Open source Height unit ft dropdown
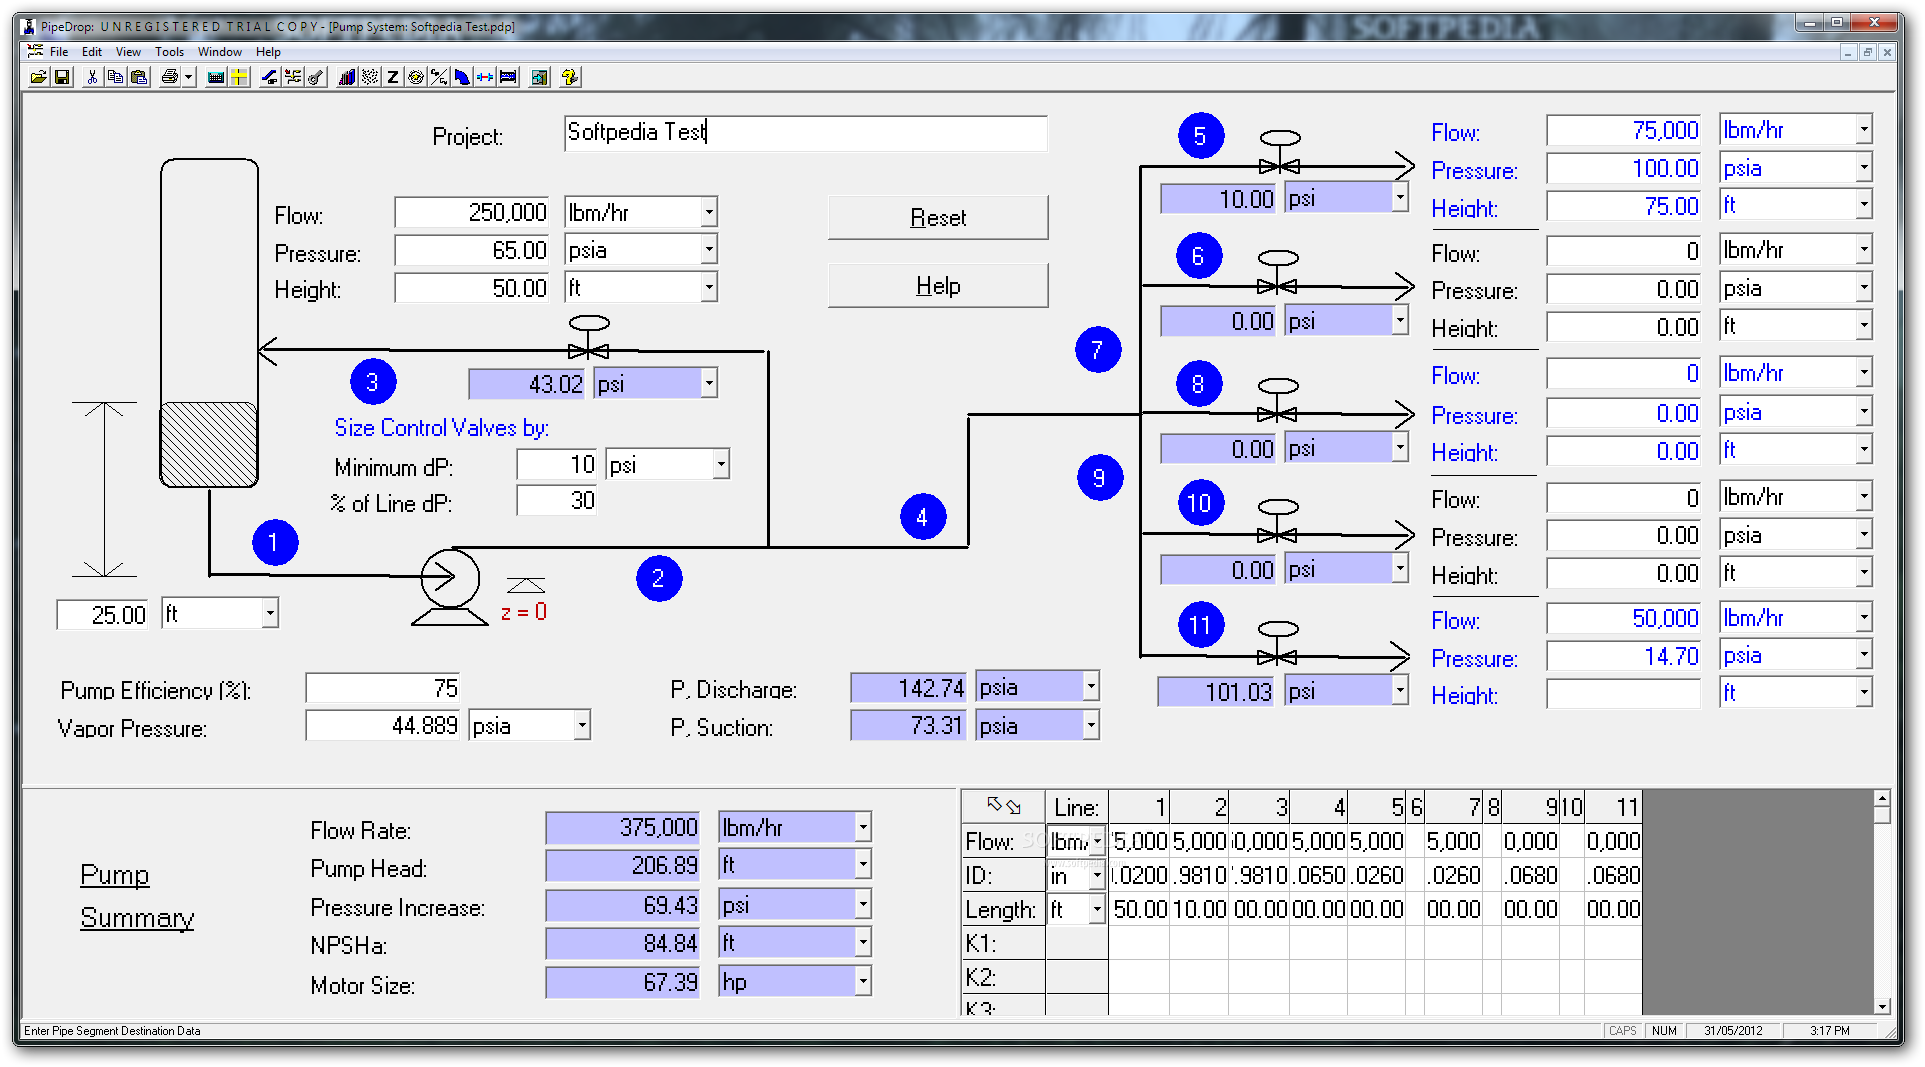This screenshot has width=1925, height=1067. point(709,288)
